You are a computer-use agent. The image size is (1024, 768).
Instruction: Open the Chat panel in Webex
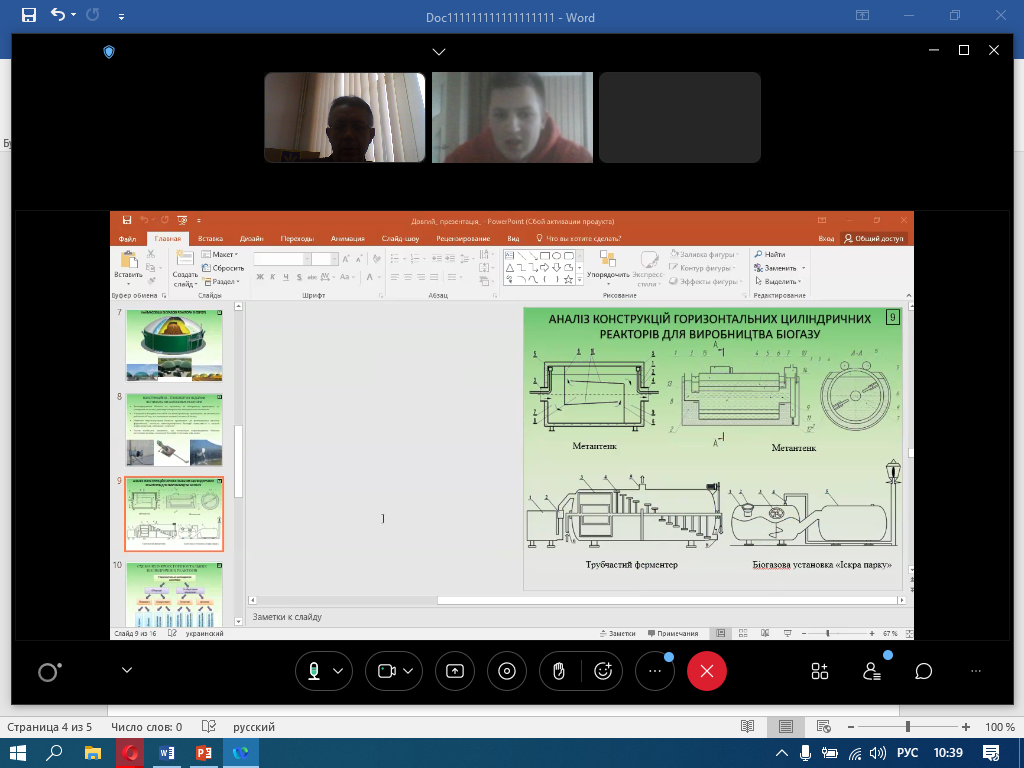pyautogui.click(x=923, y=671)
